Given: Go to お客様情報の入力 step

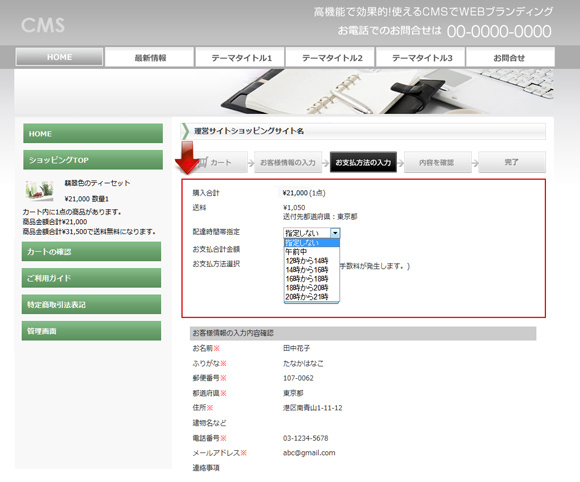Looking at the screenshot, I should coord(288,162).
